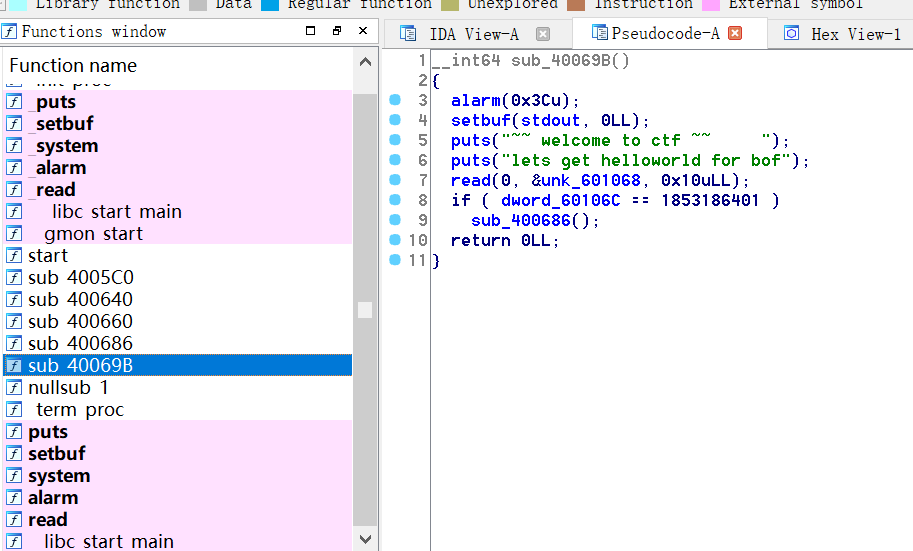
Task: Select the sub_400640 function in list
Action: click(x=178, y=299)
